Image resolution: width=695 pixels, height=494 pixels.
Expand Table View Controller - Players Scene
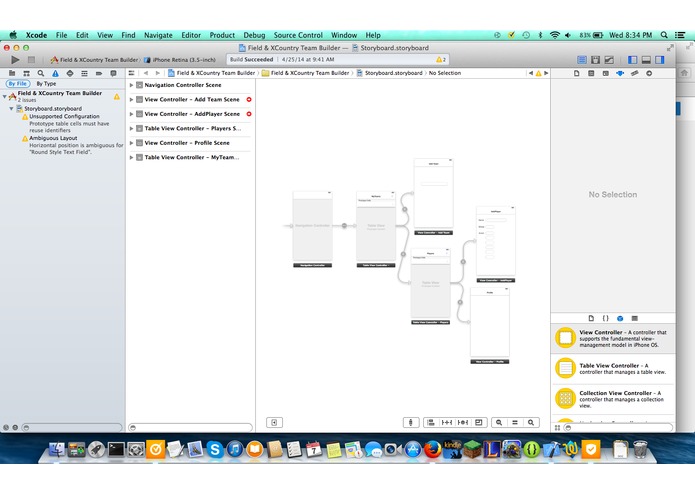tap(132, 128)
